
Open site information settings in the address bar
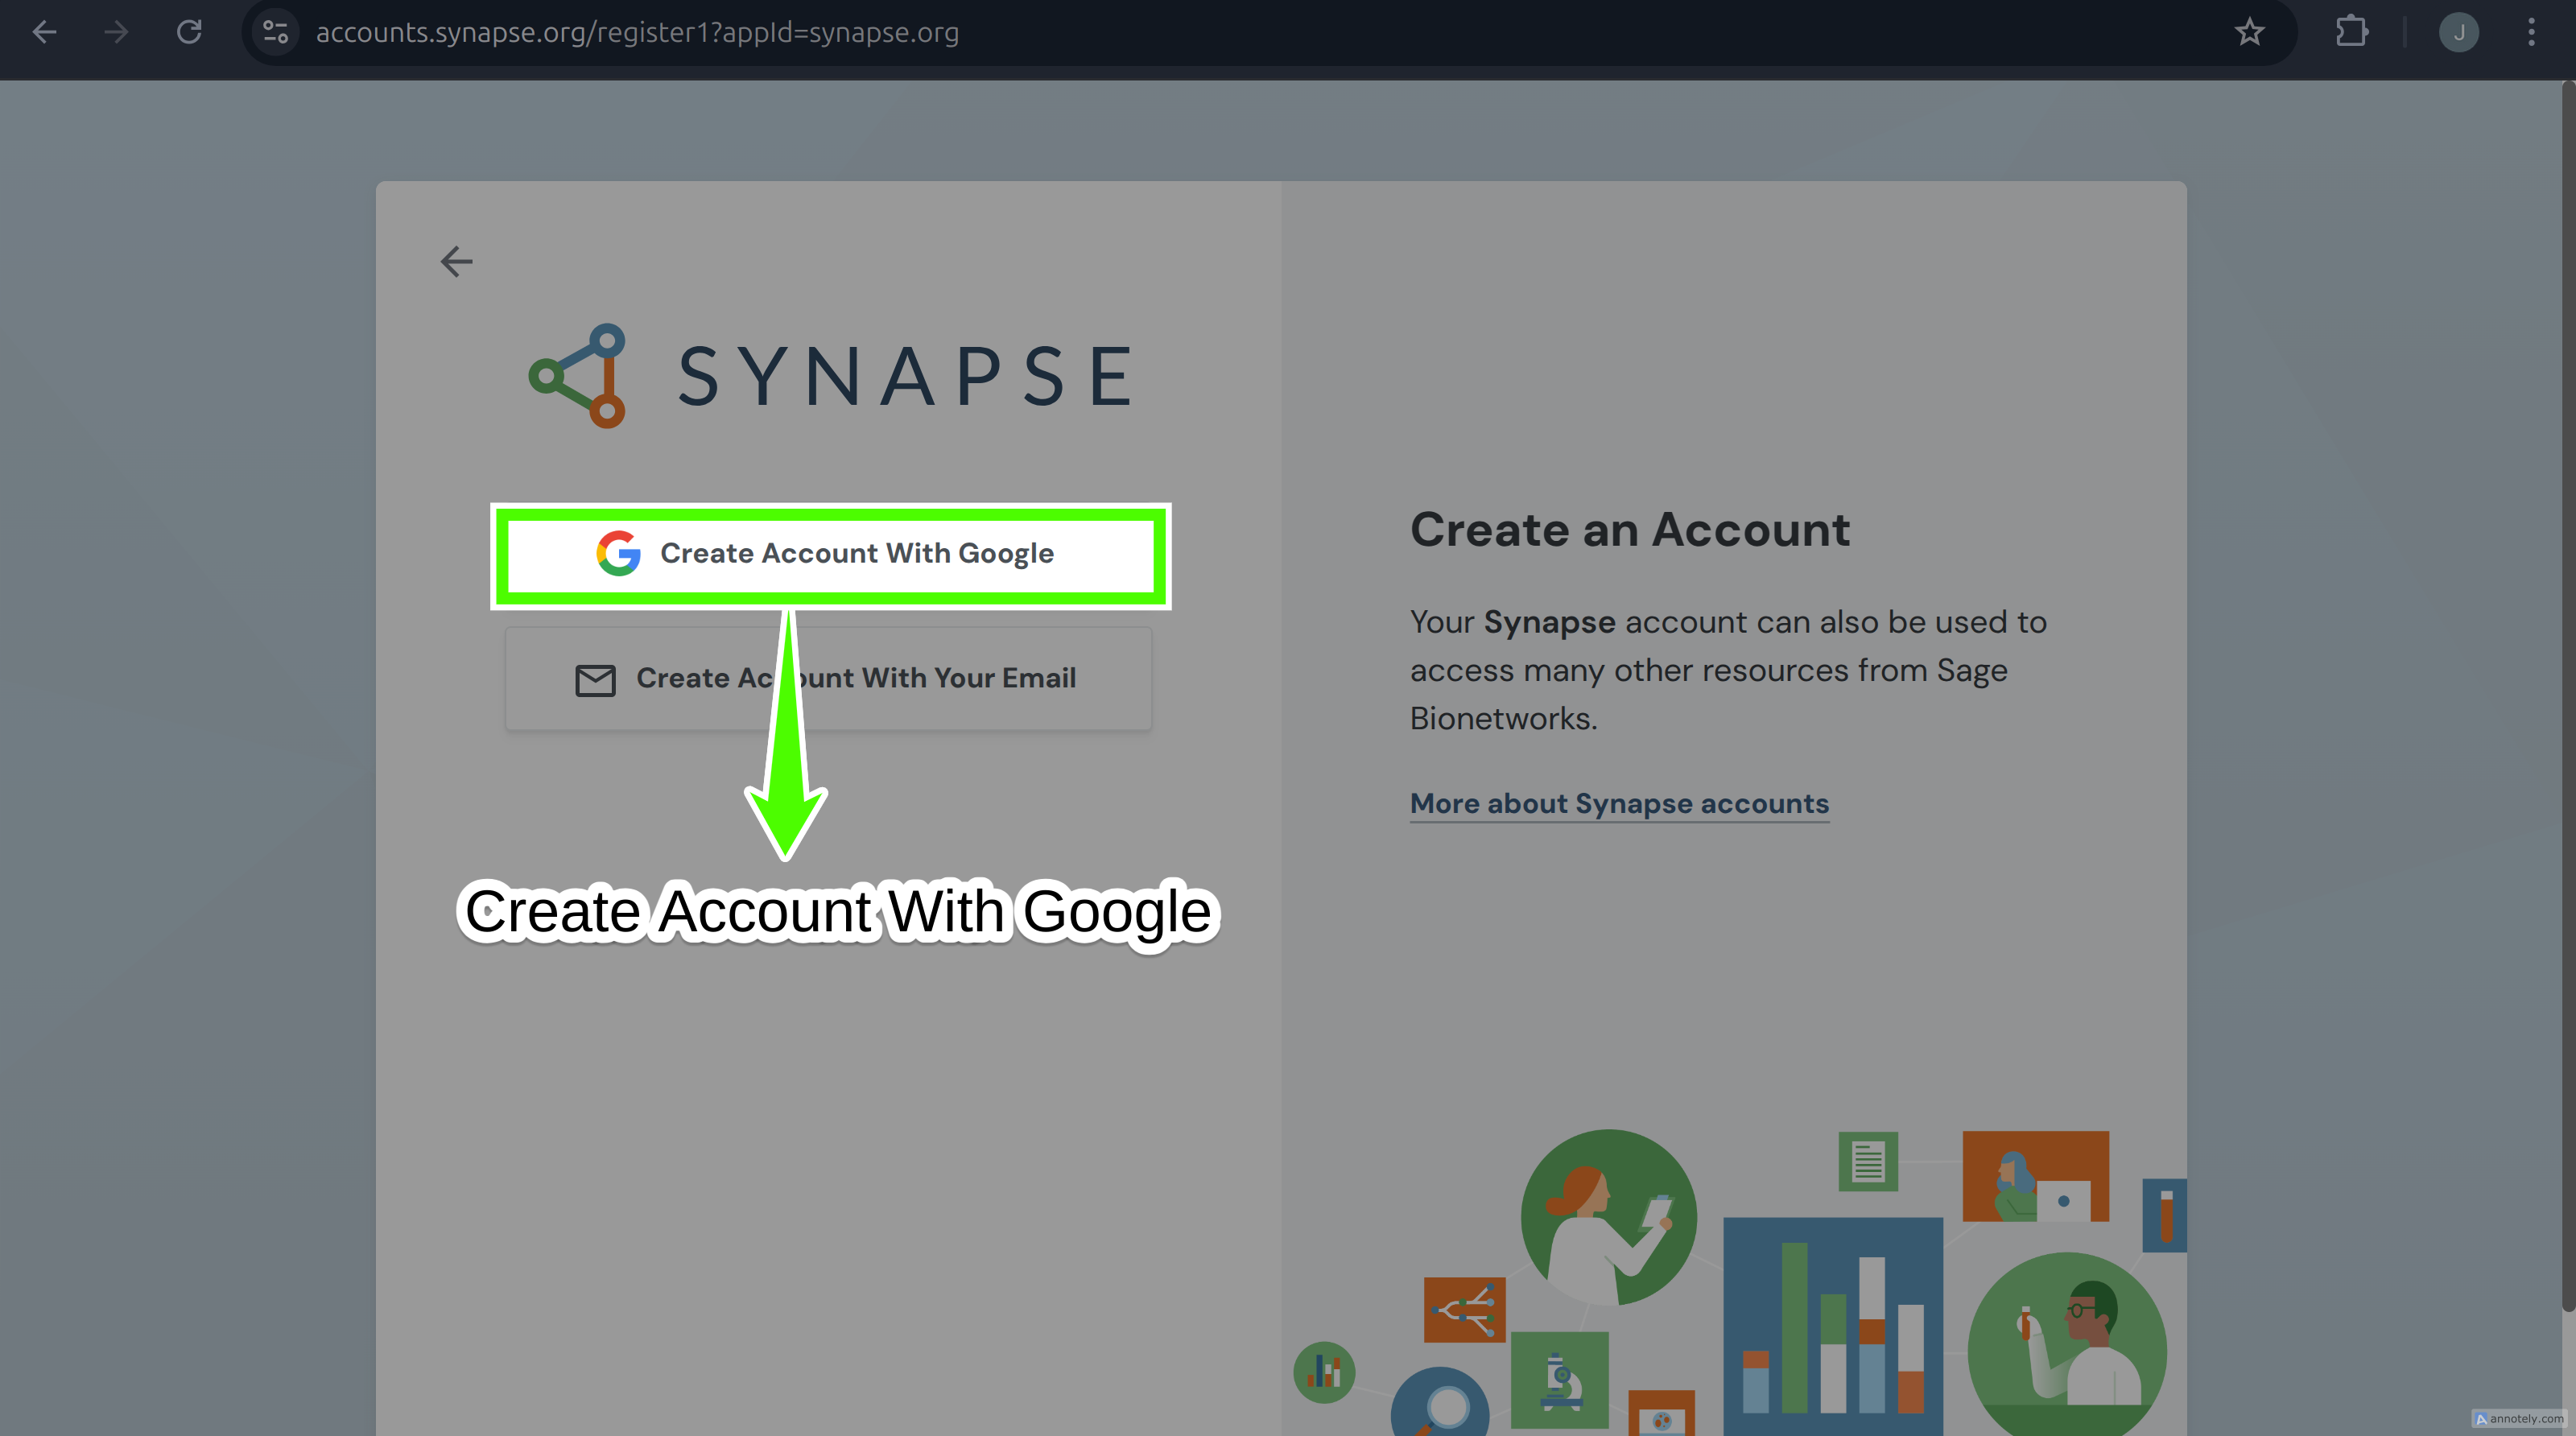(275, 31)
